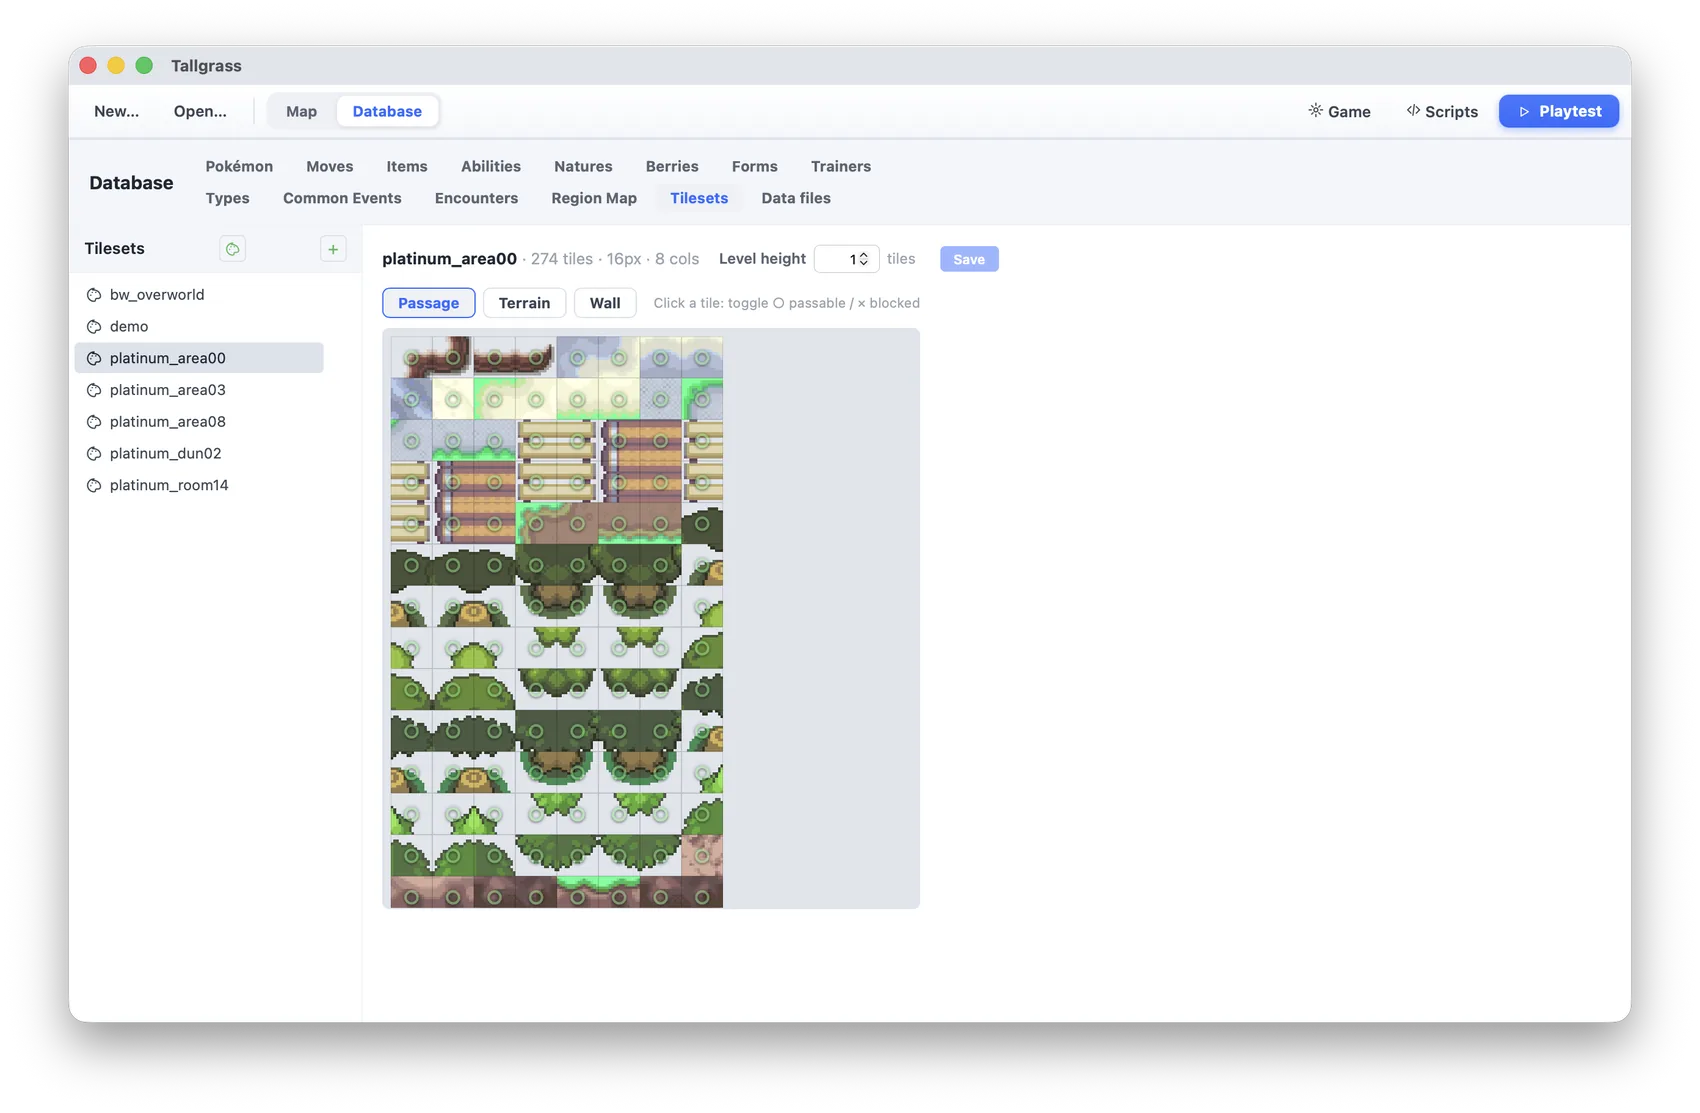The image size is (1700, 1113).
Task: Open the Scripts code icon
Action: coord(1413,111)
